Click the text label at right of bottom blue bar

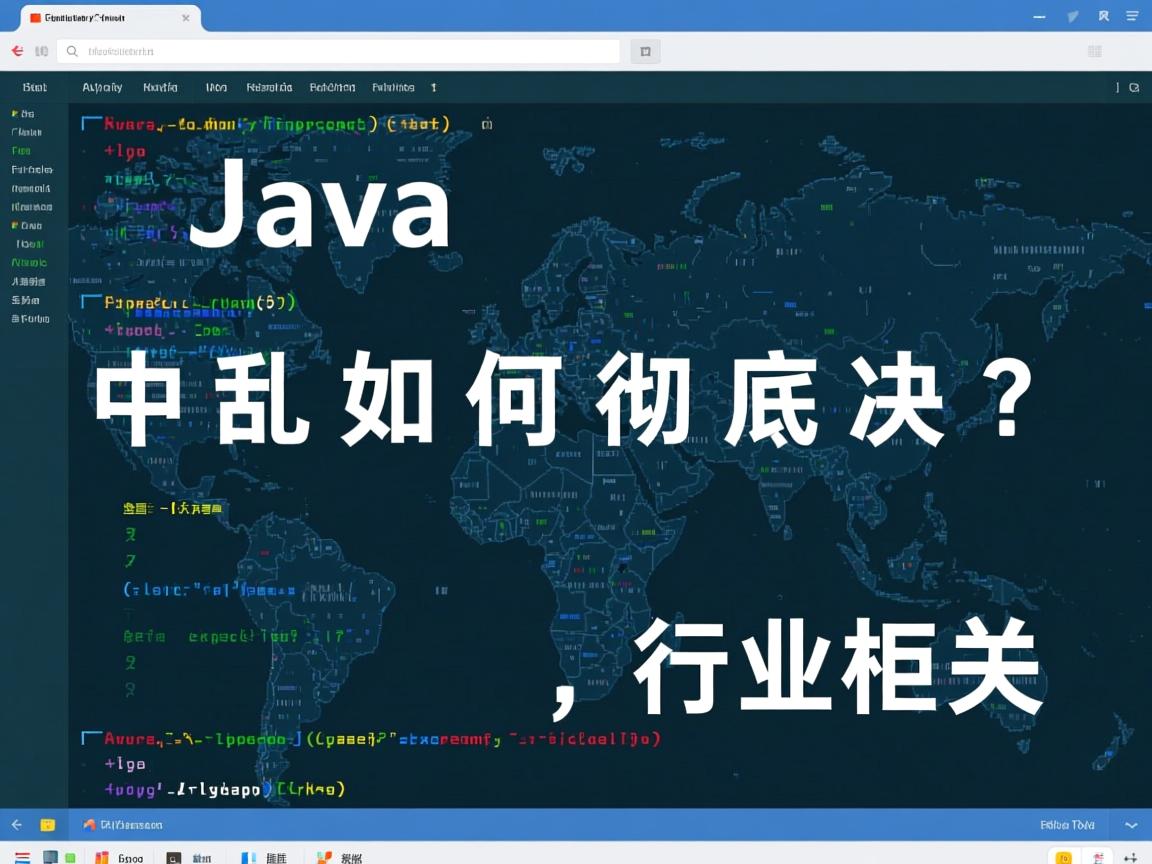pyautogui.click(x=1067, y=825)
